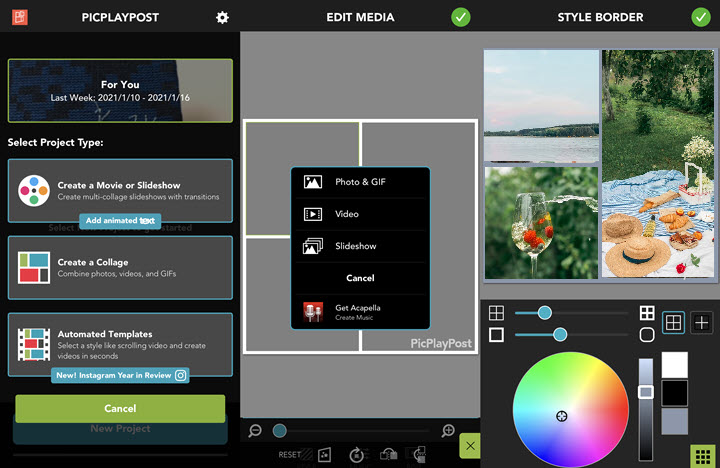Pick a color on the color wheel

coord(571,410)
